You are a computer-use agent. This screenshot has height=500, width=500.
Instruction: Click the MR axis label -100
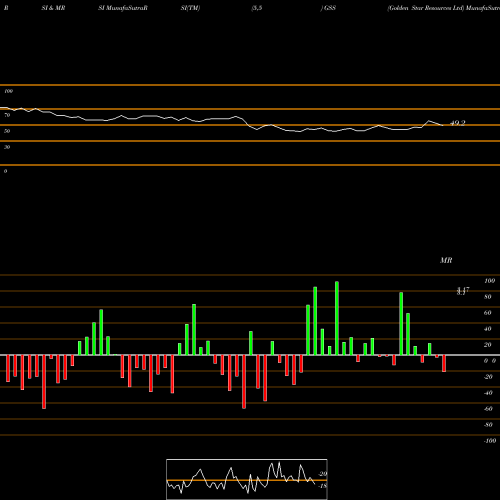(489, 441)
